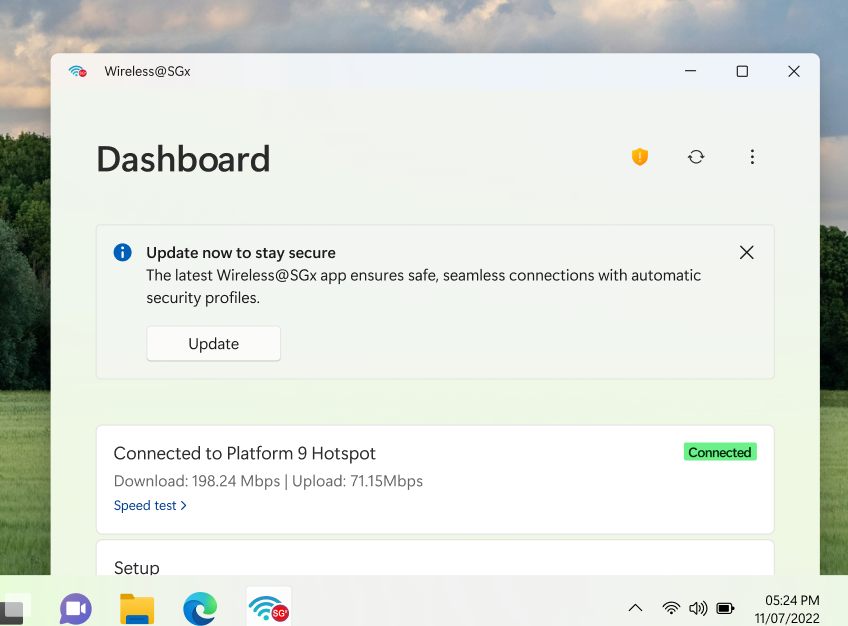Open File Explorer from the taskbar
848x626 pixels.
tap(137, 609)
